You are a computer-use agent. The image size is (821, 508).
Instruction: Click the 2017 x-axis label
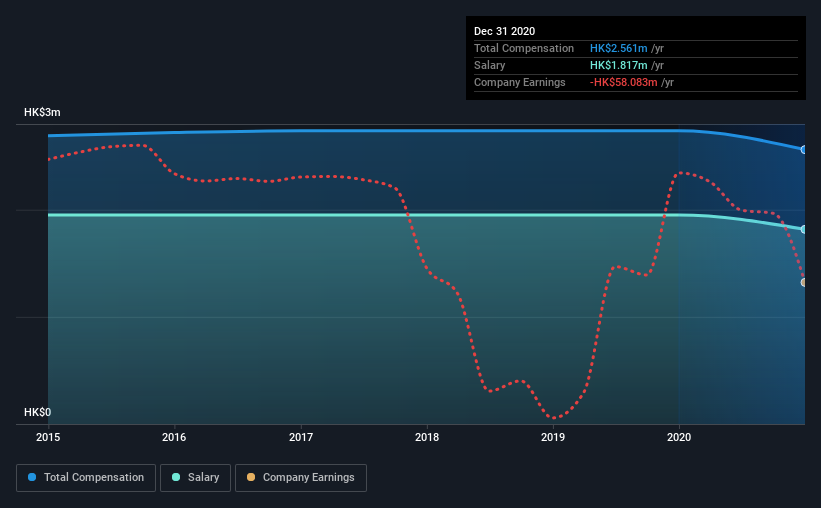coord(301,437)
